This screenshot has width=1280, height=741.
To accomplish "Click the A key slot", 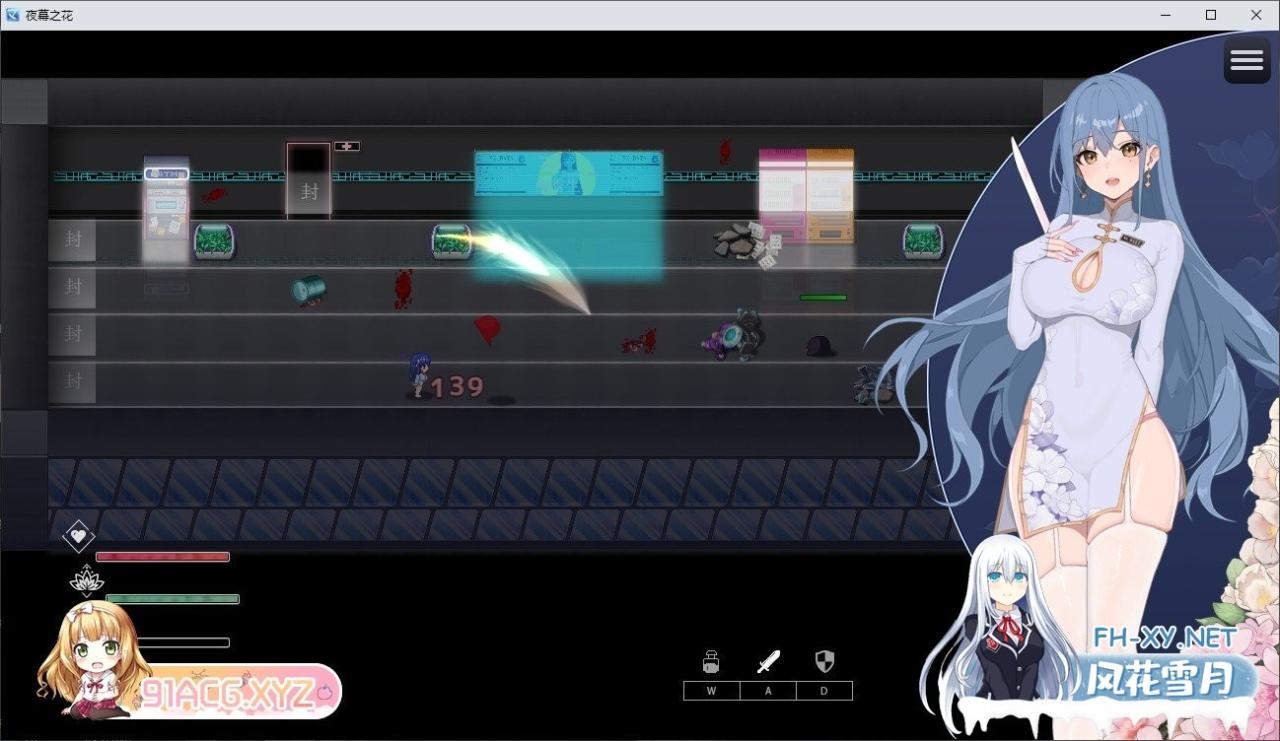I will click(768, 691).
